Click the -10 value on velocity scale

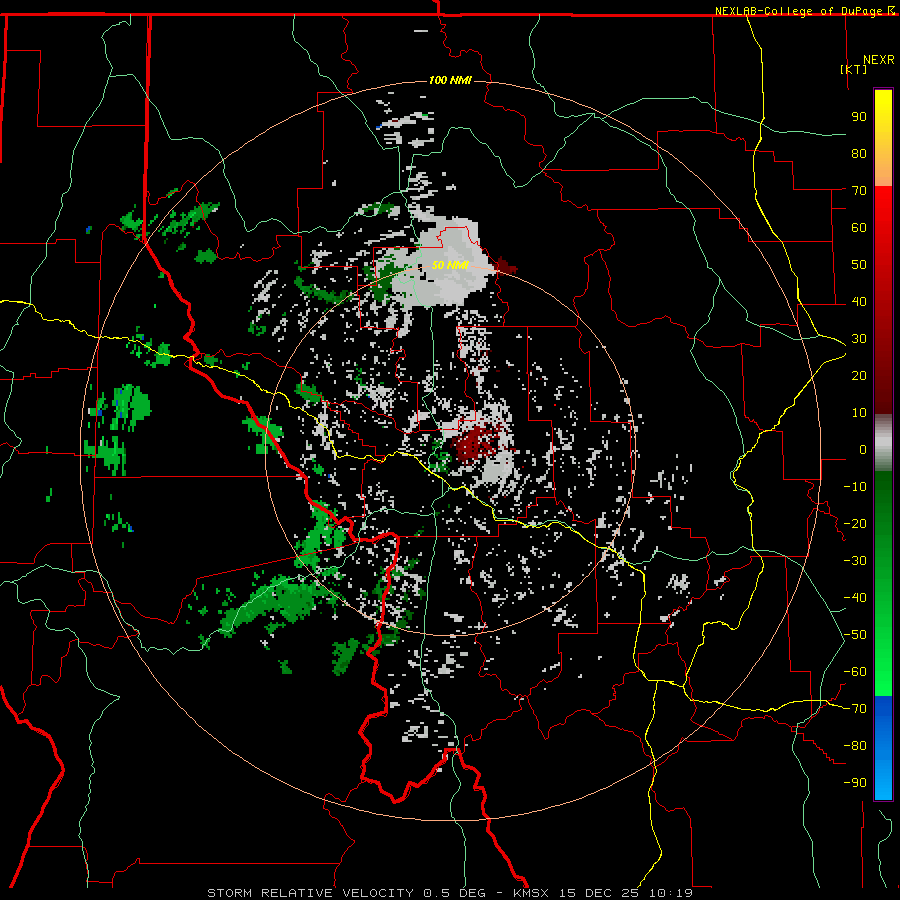[855, 487]
